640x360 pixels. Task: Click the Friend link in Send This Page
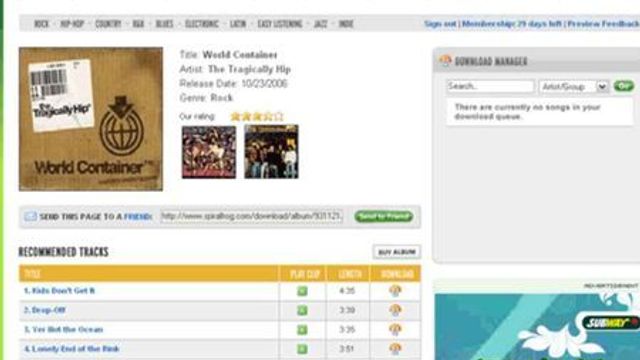(x=138, y=217)
